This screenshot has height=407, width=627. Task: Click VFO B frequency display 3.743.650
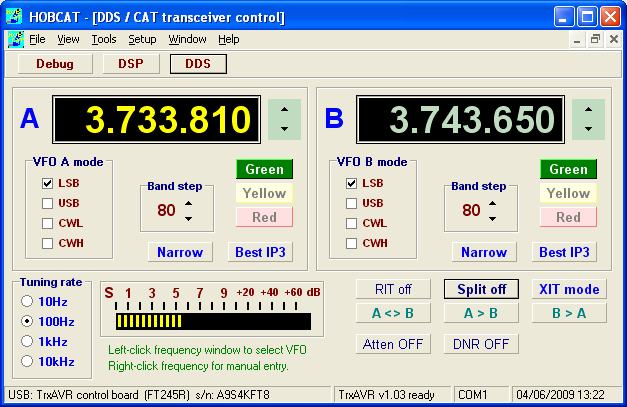pyautogui.click(x=457, y=119)
